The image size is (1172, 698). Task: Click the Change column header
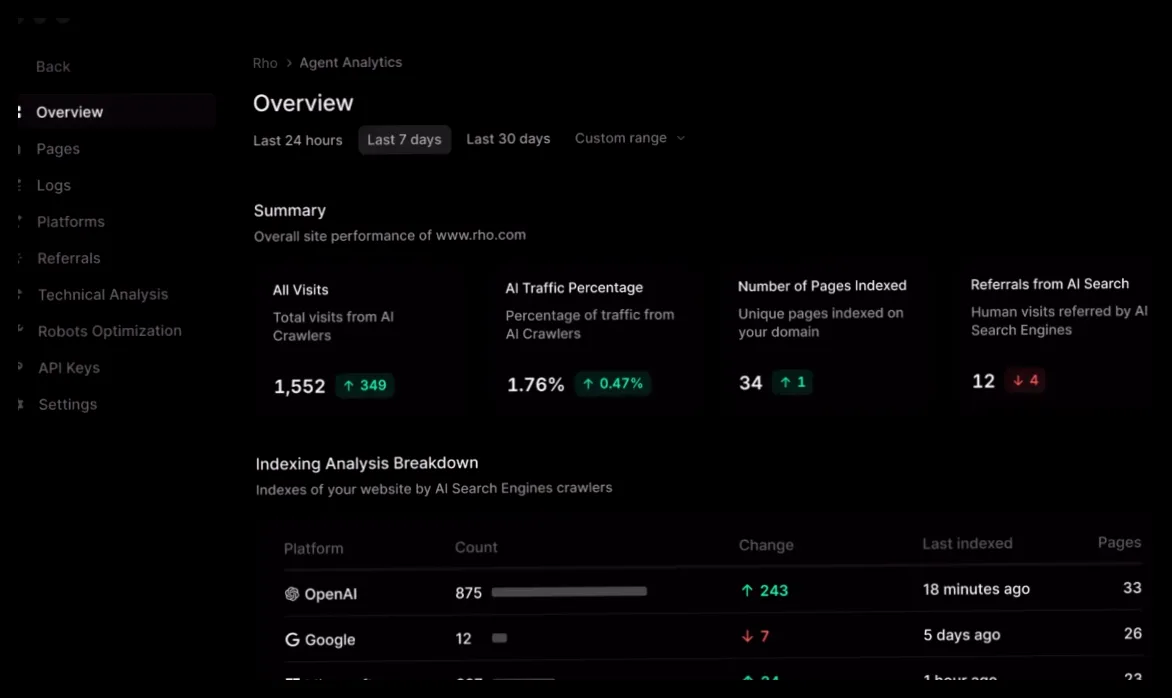pyautogui.click(x=766, y=546)
